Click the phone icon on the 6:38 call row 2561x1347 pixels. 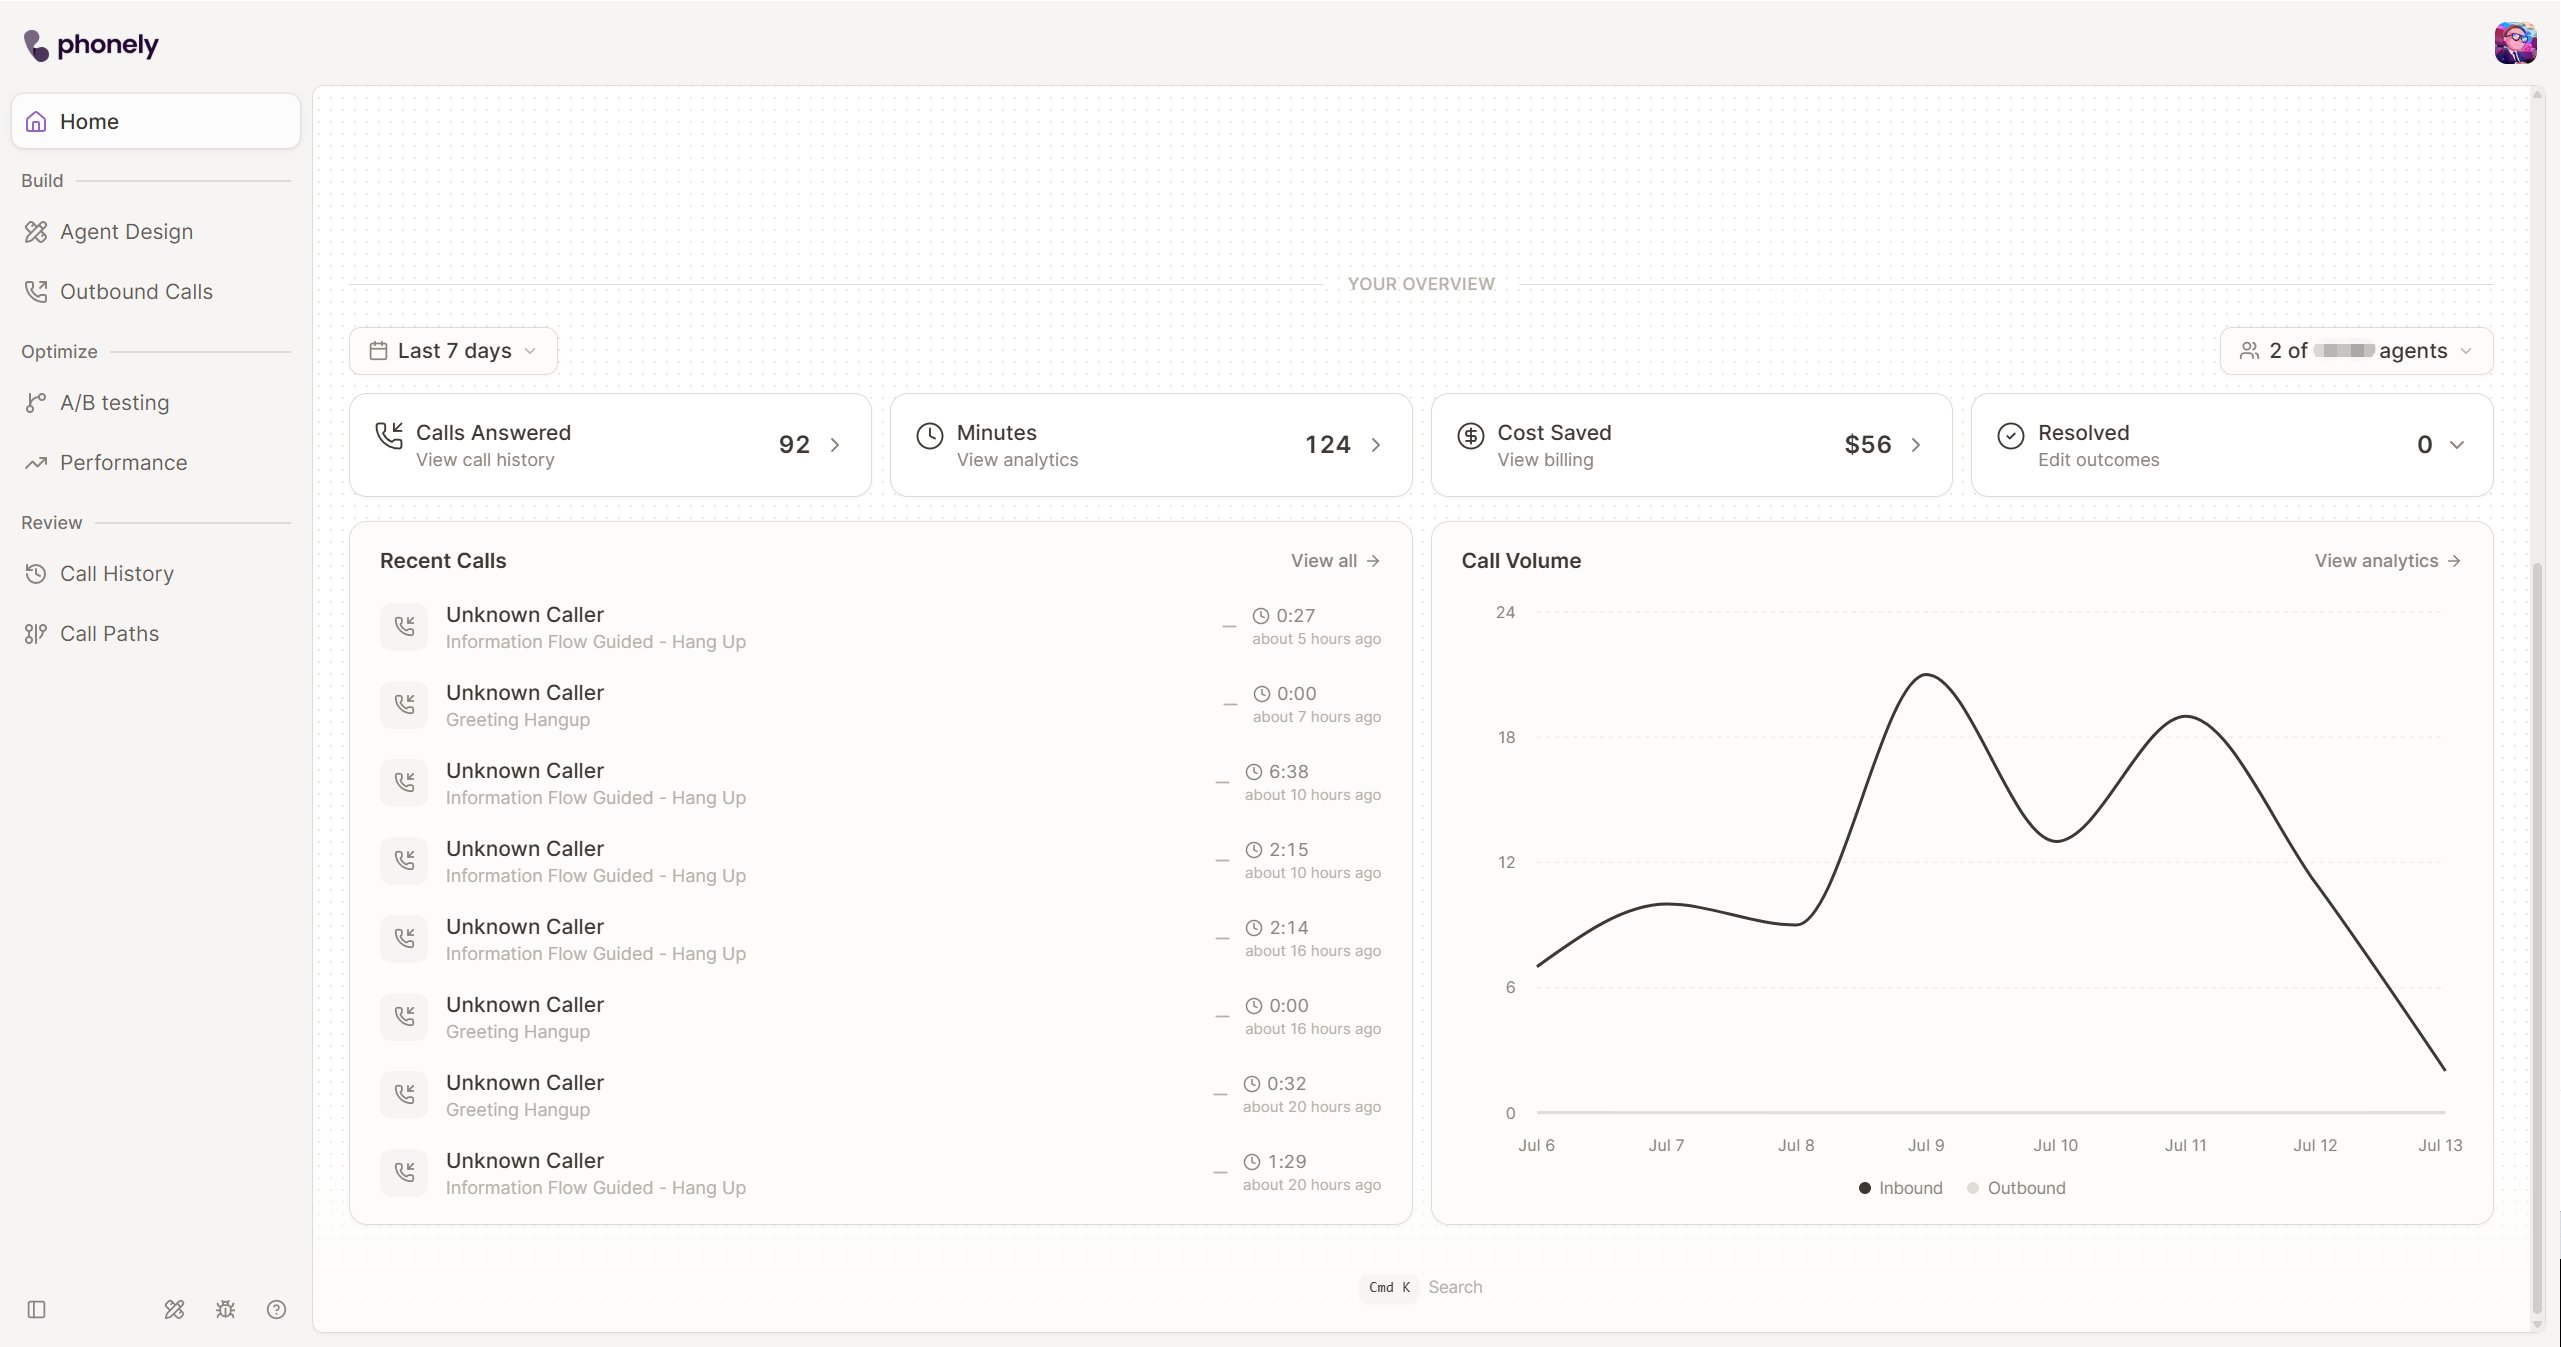pyautogui.click(x=404, y=783)
